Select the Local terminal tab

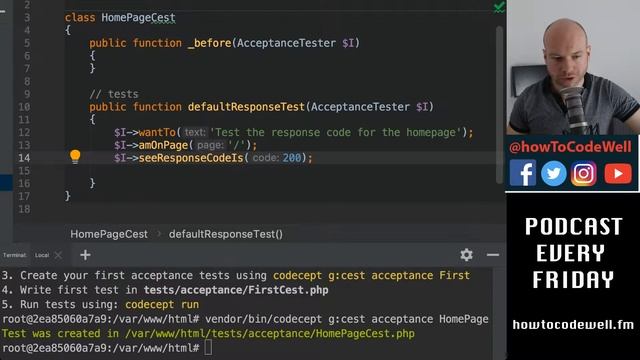point(42,255)
